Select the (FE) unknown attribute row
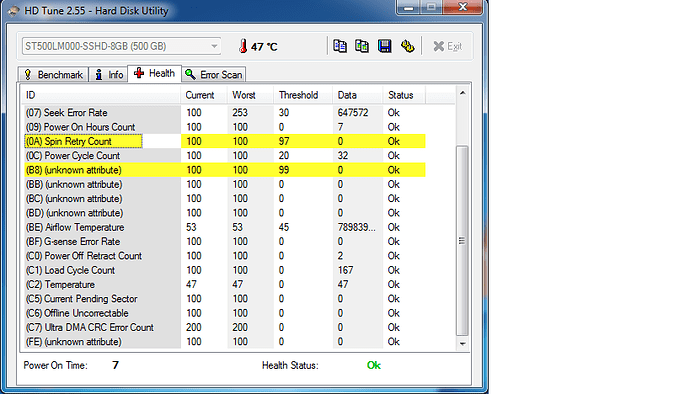This screenshot has width=690, height=394. pyautogui.click(x=224, y=342)
